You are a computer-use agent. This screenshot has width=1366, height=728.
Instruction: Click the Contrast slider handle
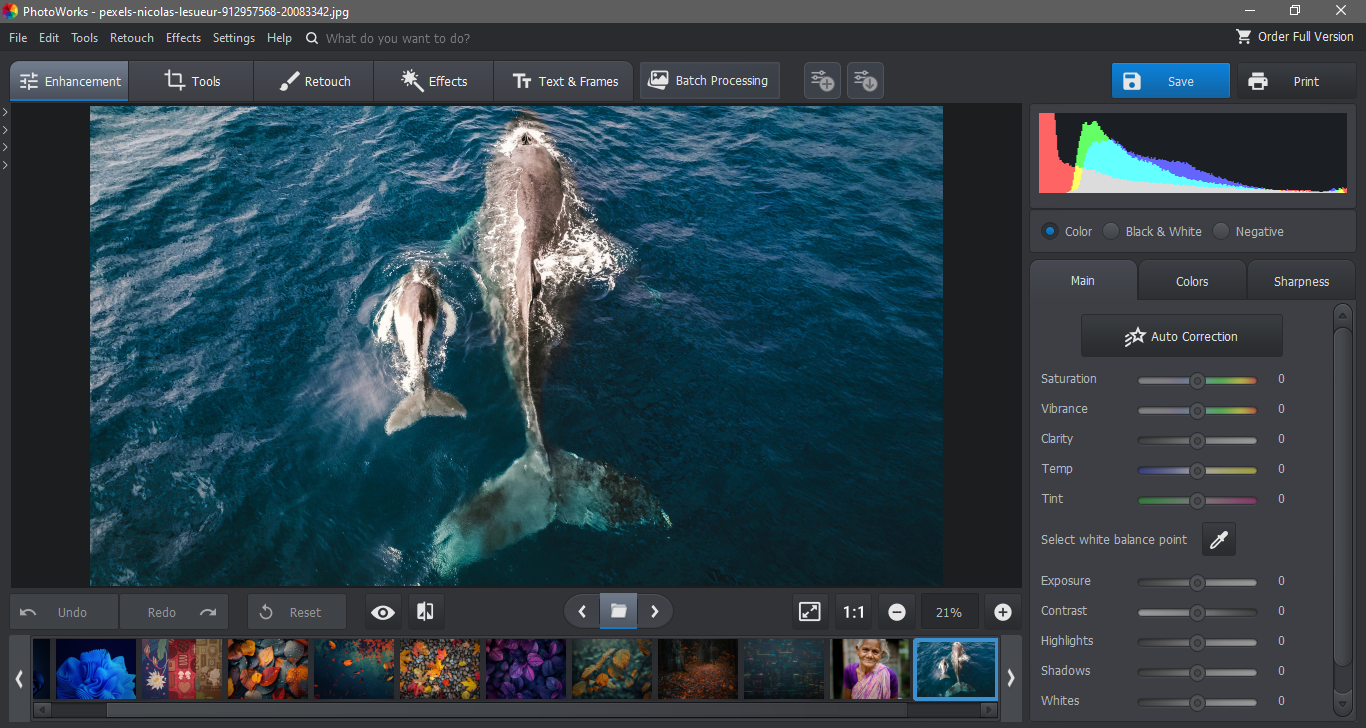pos(1197,612)
